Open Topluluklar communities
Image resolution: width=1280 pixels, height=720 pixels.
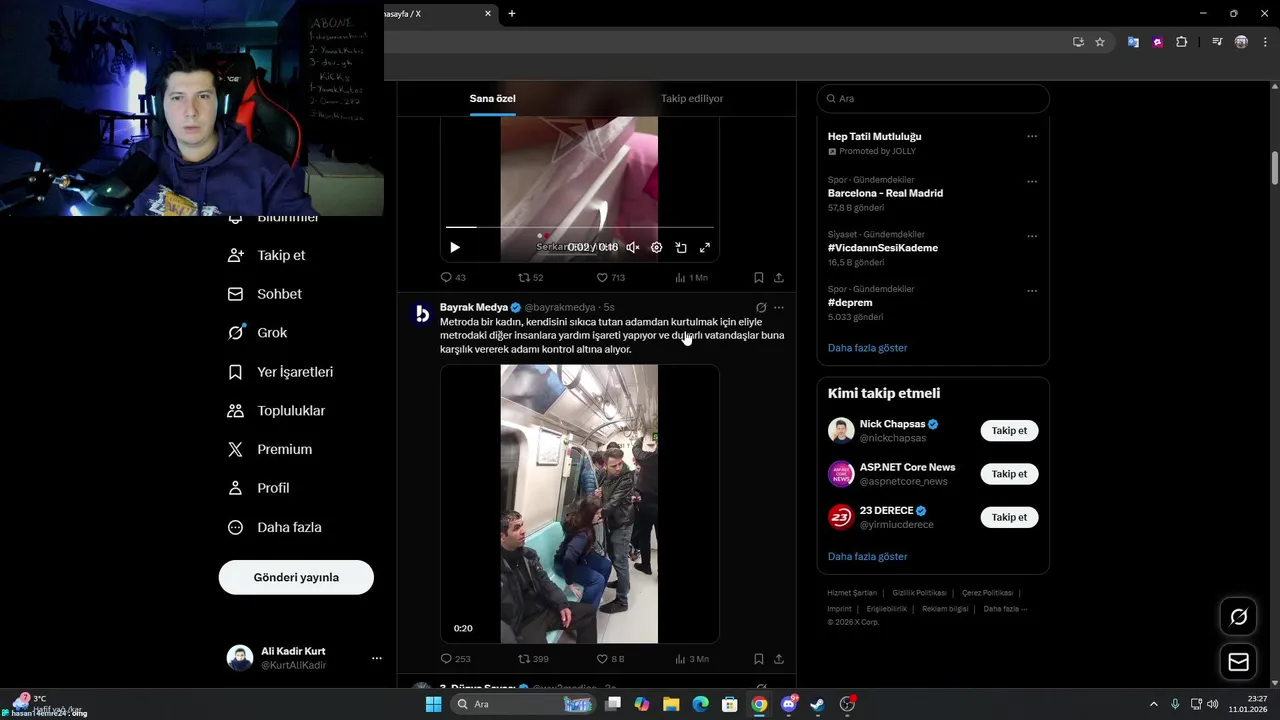pyautogui.click(x=276, y=411)
